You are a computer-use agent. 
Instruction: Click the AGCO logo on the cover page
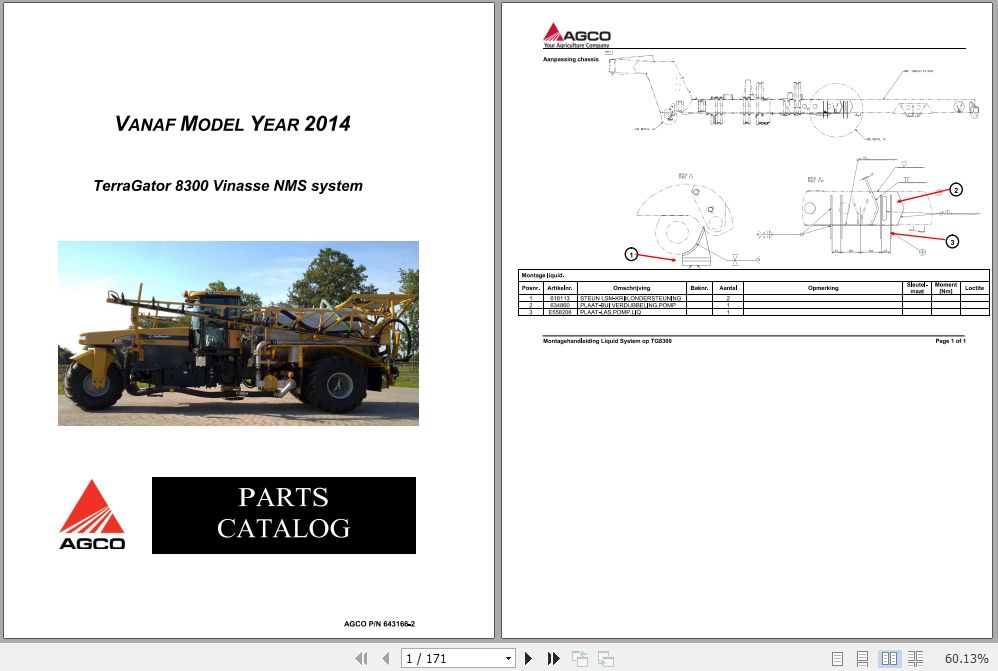(92, 514)
